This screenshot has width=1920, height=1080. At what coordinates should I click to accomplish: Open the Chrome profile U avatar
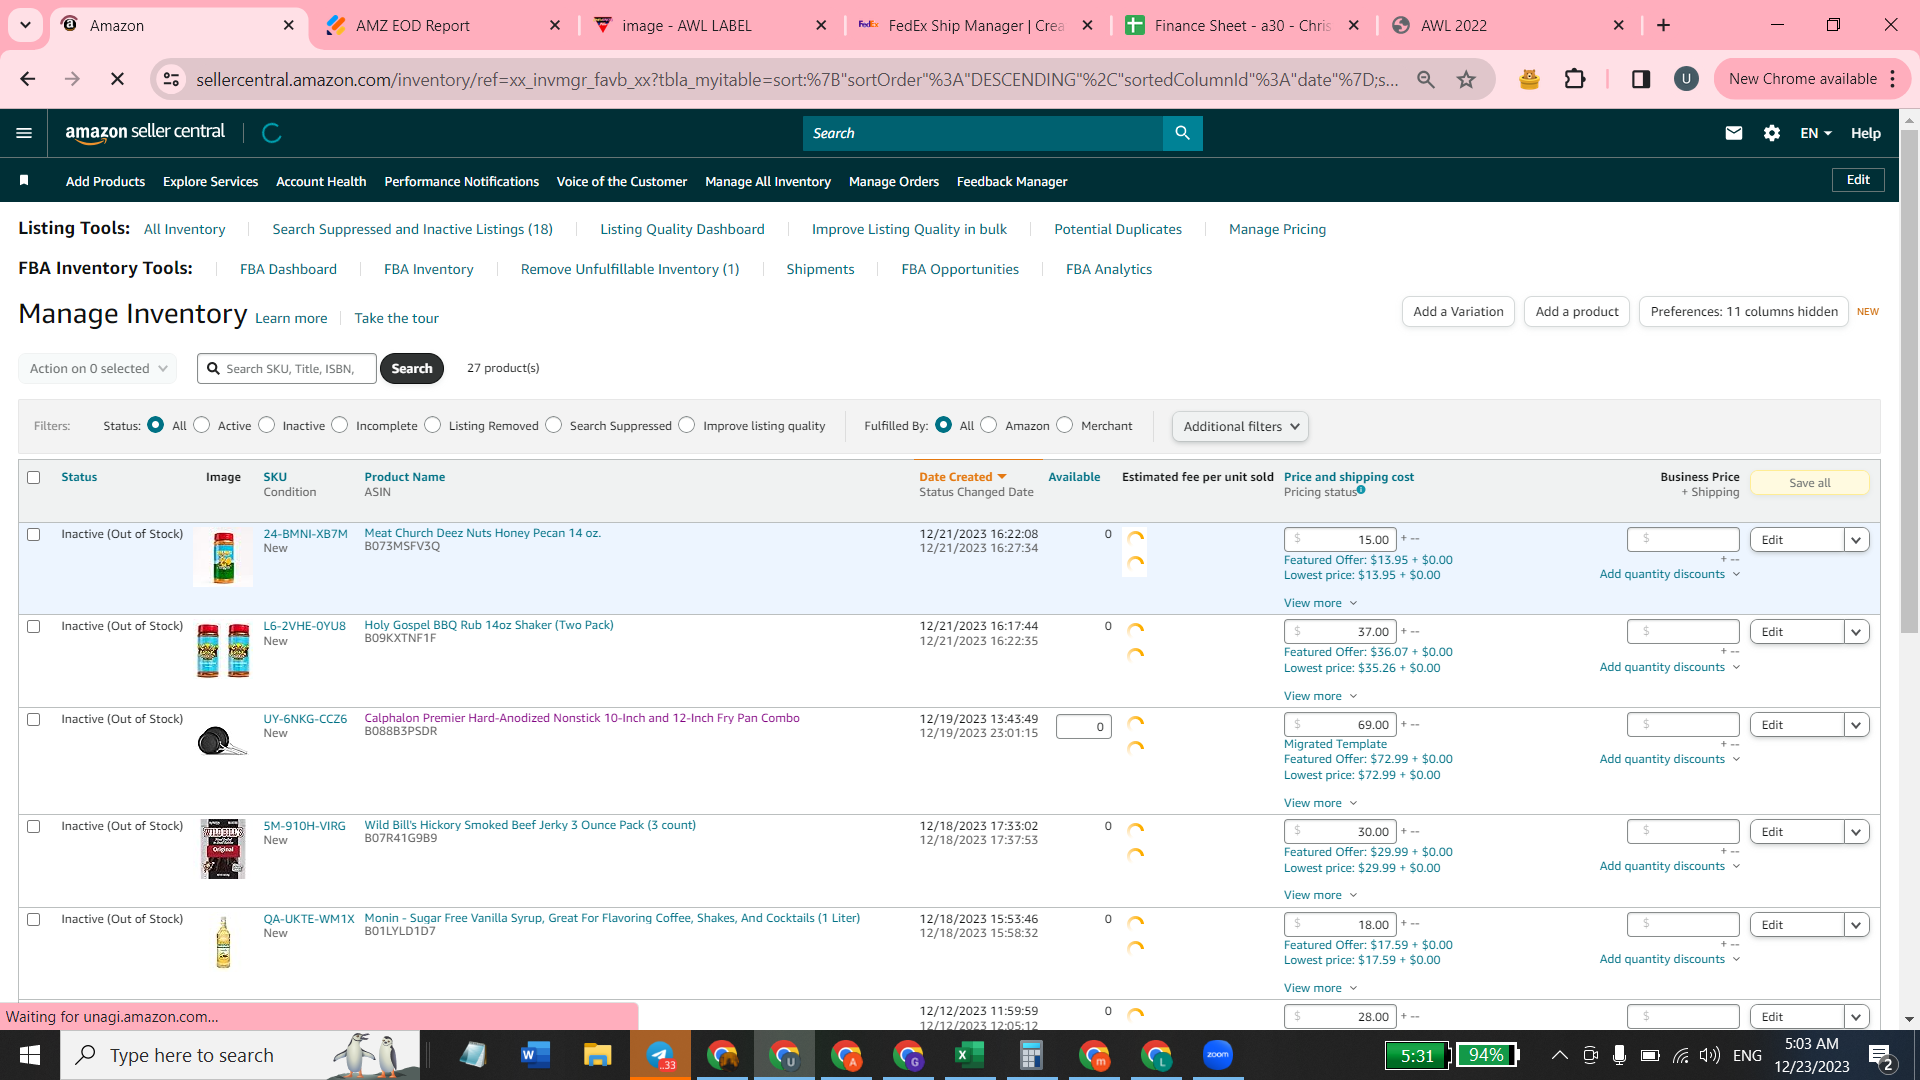pyautogui.click(x=1686, y=79)
